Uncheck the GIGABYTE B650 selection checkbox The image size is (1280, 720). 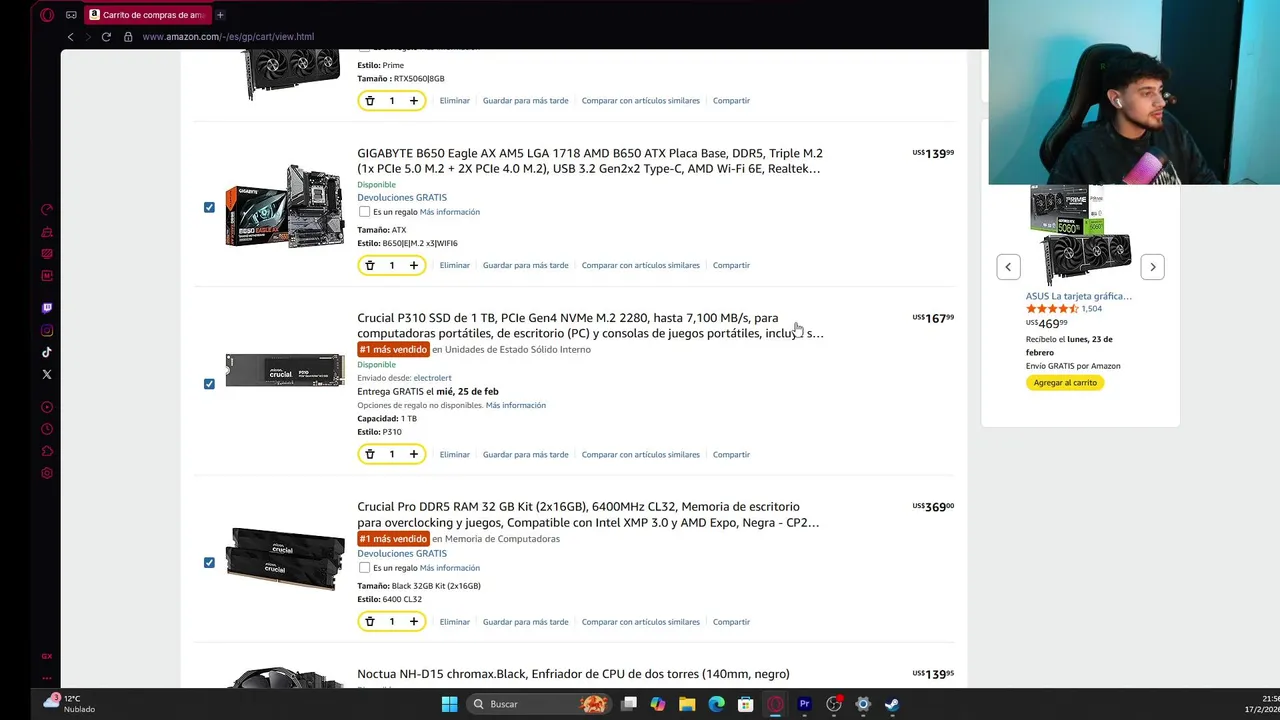point(209,207)
